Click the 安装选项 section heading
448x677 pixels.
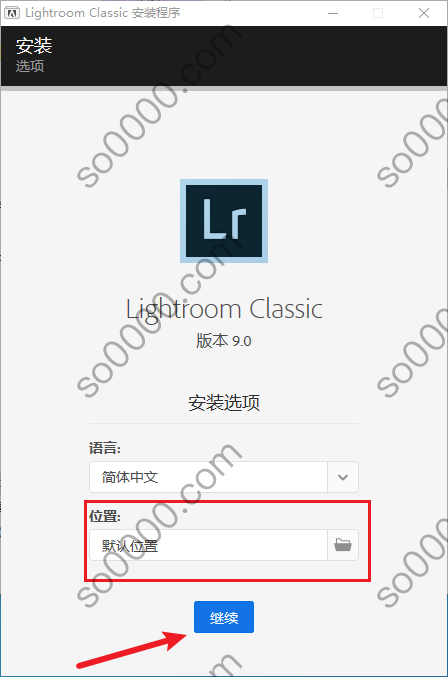[224, 402]
